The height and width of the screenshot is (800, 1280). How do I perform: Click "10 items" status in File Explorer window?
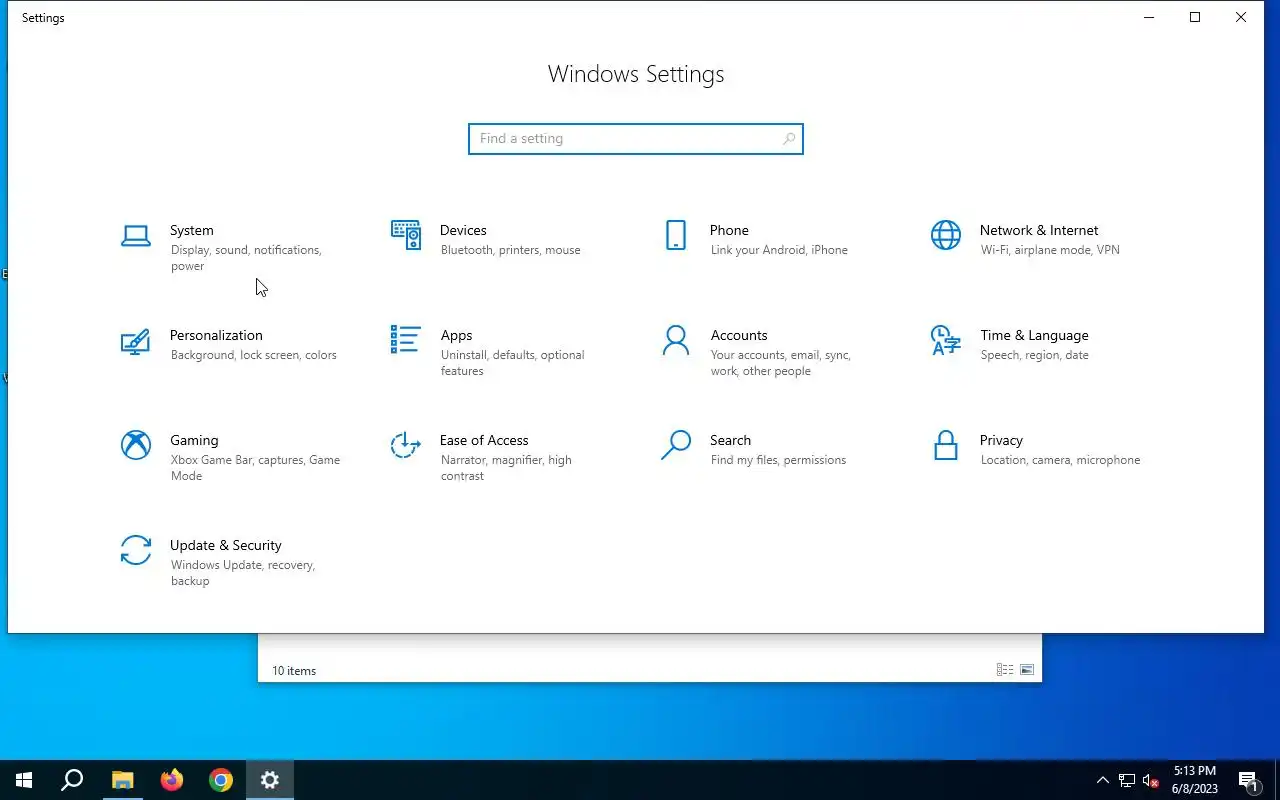[x=294, y=671]
